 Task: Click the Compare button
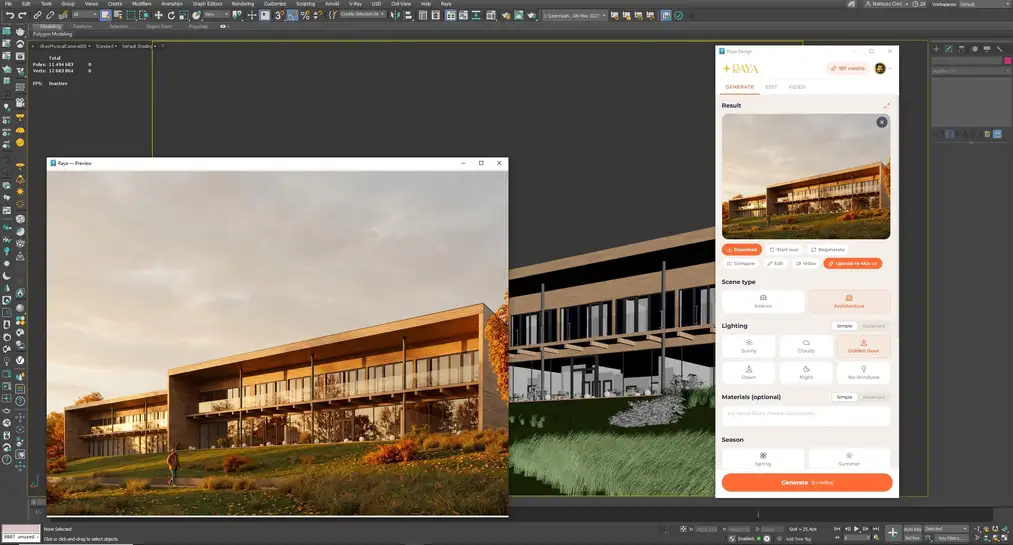pos(740,263)
